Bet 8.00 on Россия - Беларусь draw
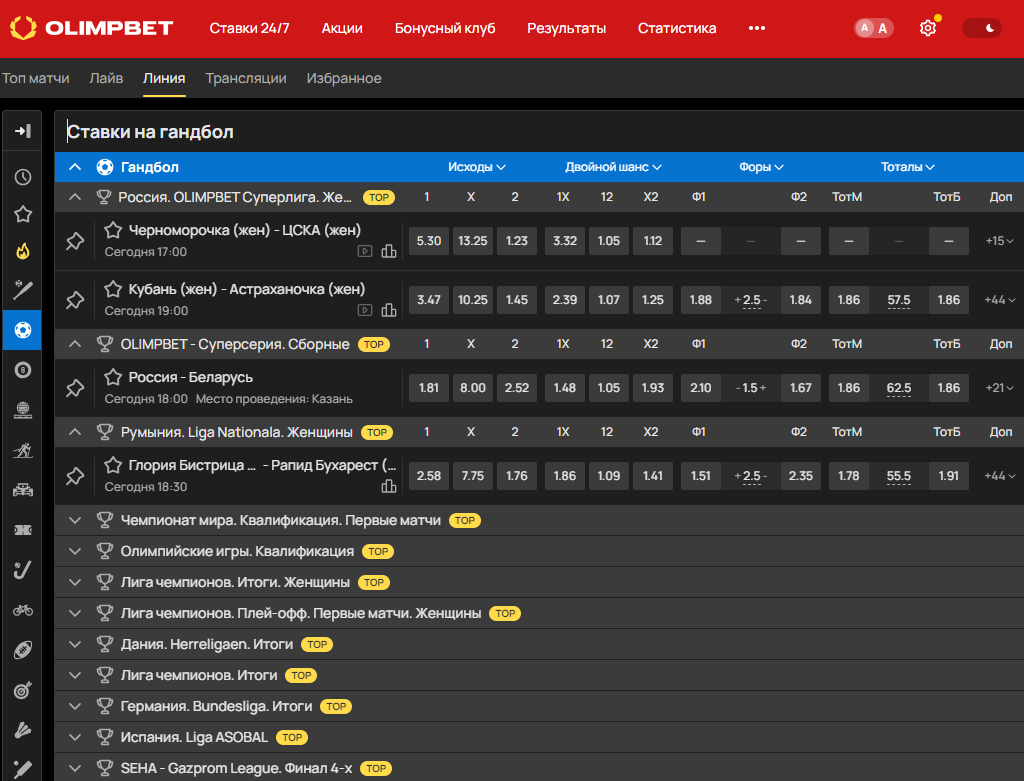1024x781 pixels. 473,388
